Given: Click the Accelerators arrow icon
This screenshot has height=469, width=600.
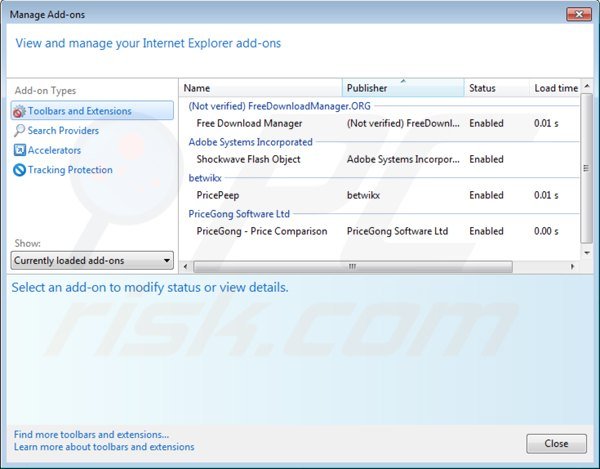Looking at the screenshot, I should [x=19, y=150].
